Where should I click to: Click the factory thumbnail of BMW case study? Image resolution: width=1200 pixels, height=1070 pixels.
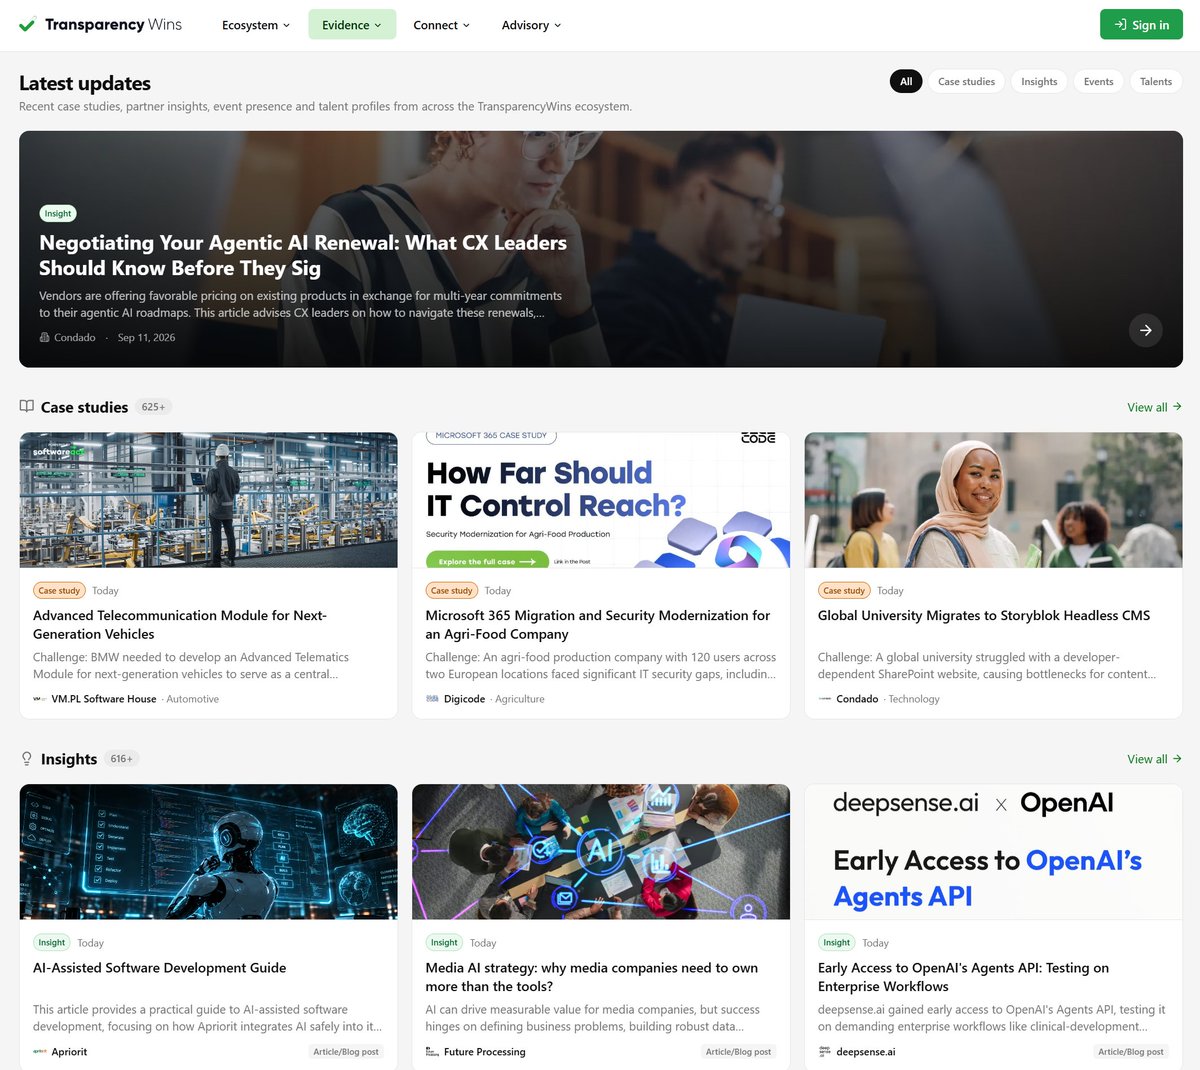pyautogui.click(x=209, y=500)
